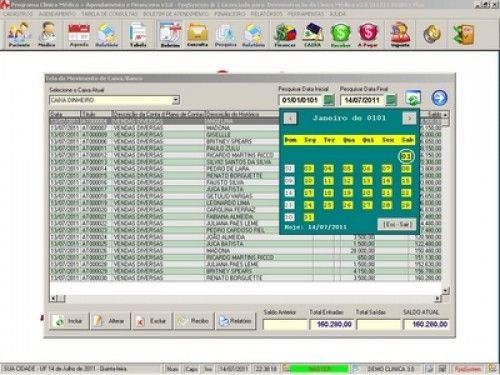Select day 31 in the calendar
The width and height of the screenshot is (500, 375).
[x=309, y=218]
